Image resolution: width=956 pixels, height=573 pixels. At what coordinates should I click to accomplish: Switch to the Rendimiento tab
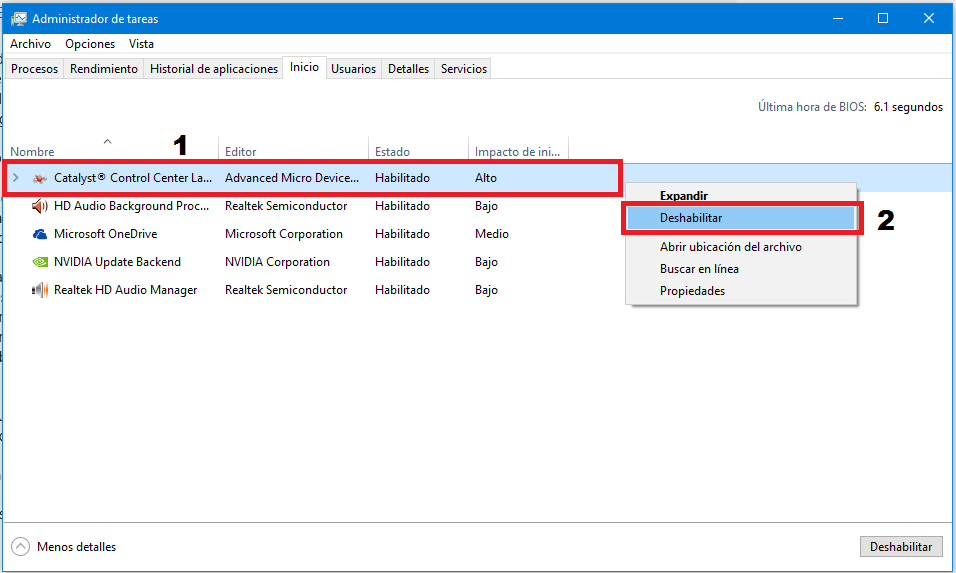[x=104, y=69]
